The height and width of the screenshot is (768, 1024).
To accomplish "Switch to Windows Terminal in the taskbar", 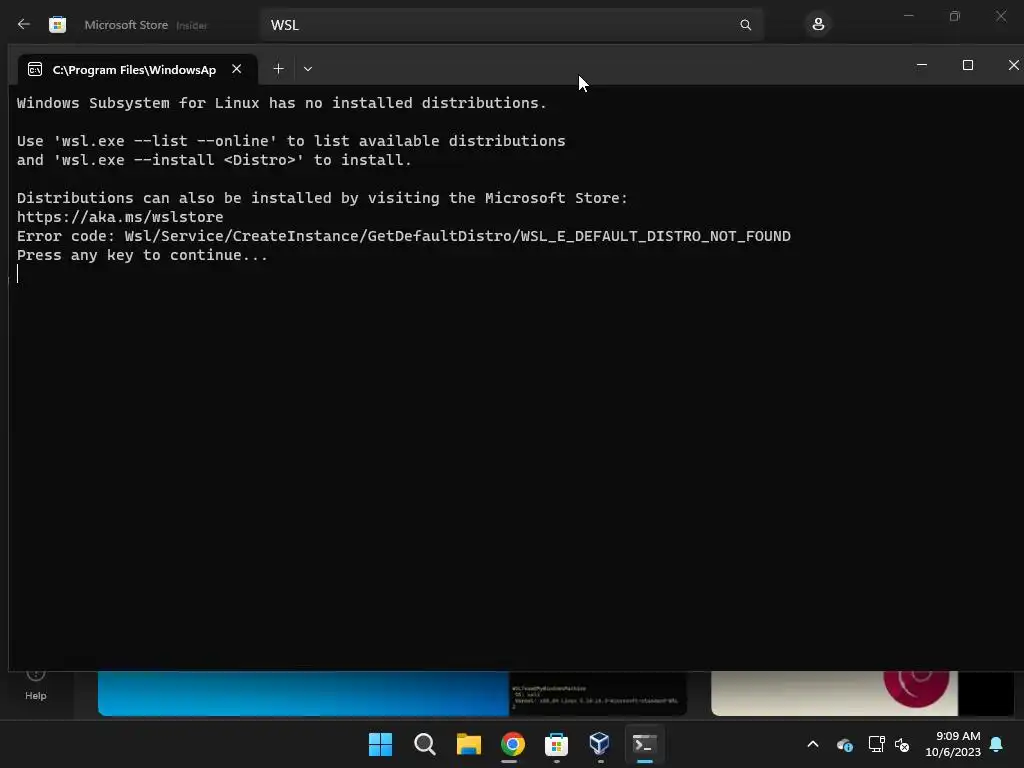I will [644, 744].
